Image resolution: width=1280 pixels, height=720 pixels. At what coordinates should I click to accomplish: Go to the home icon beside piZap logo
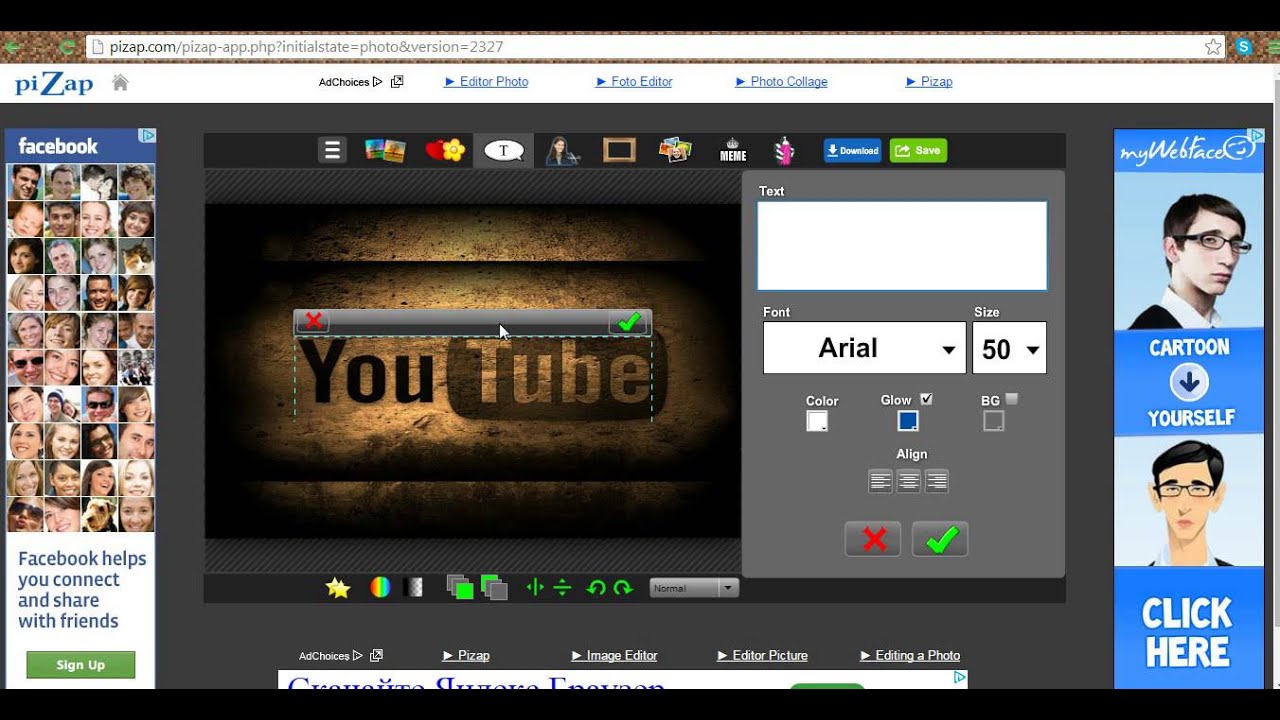[120, 82]
